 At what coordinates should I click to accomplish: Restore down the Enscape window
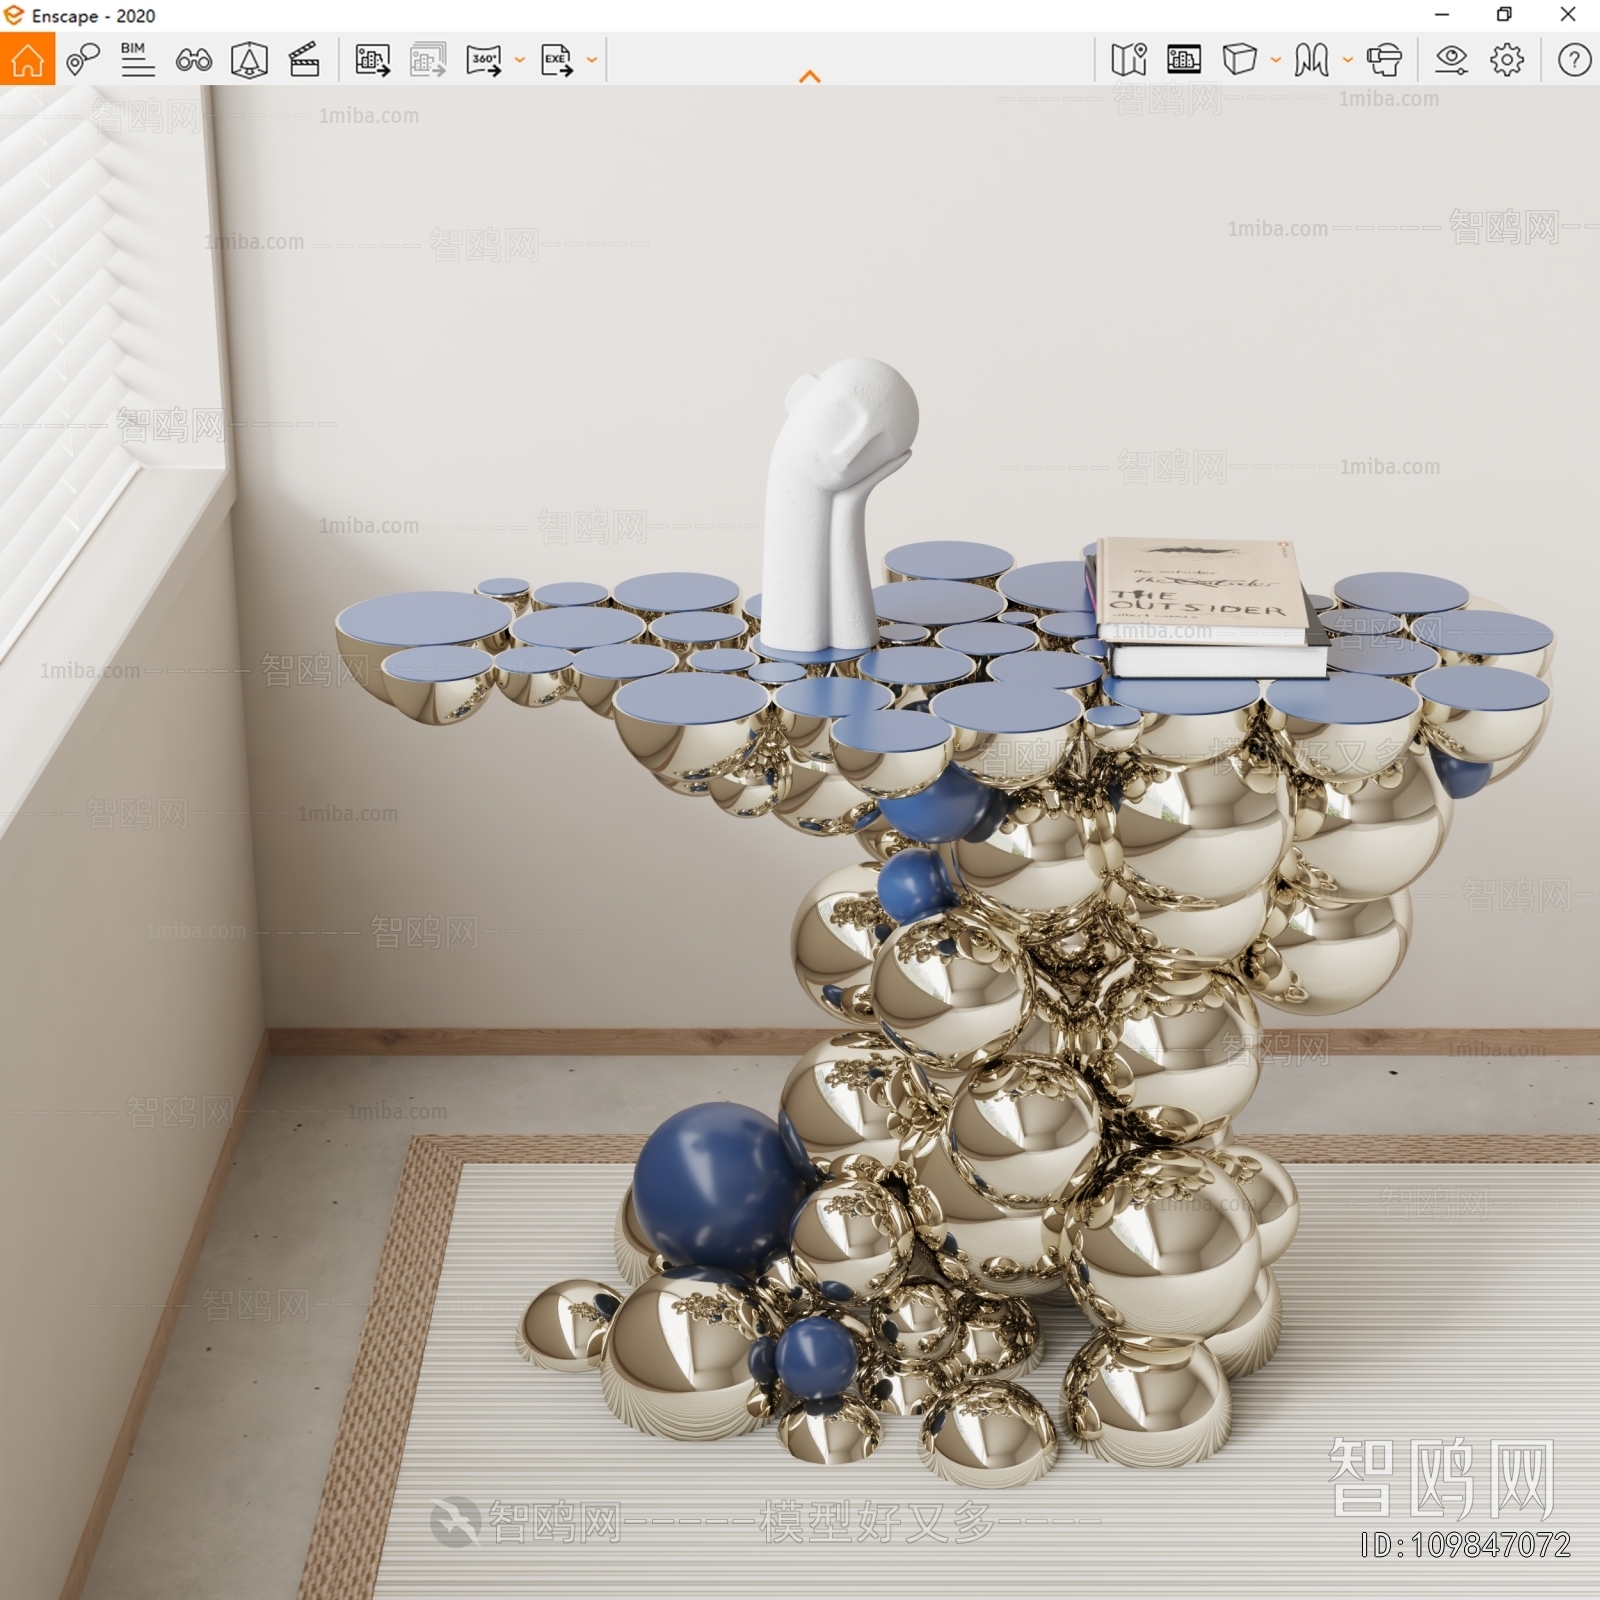1504,15
